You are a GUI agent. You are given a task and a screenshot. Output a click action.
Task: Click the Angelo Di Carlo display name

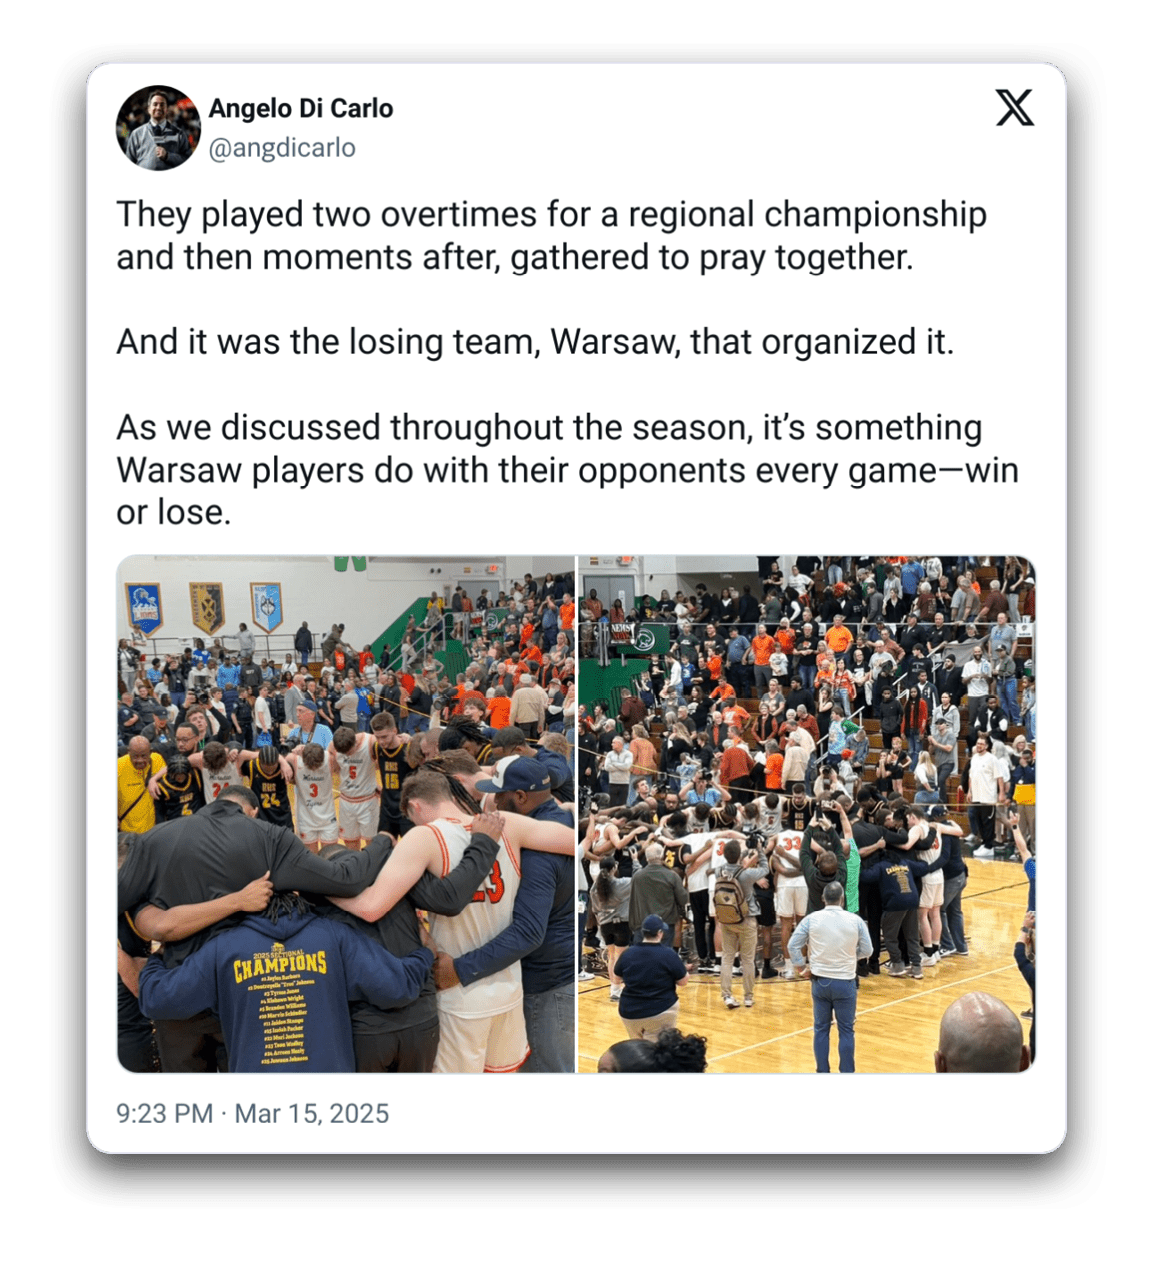[x=301, y=108]
